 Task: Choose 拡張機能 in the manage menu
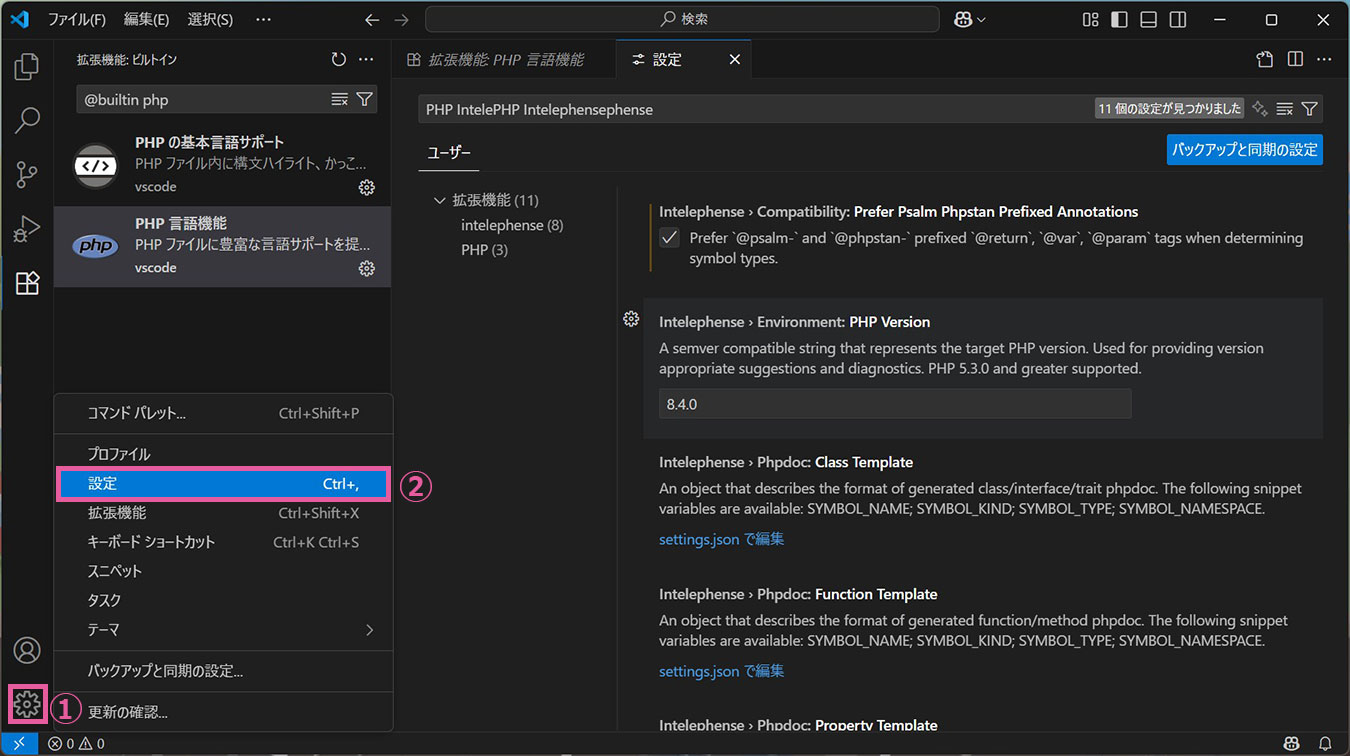coord(223,513)
